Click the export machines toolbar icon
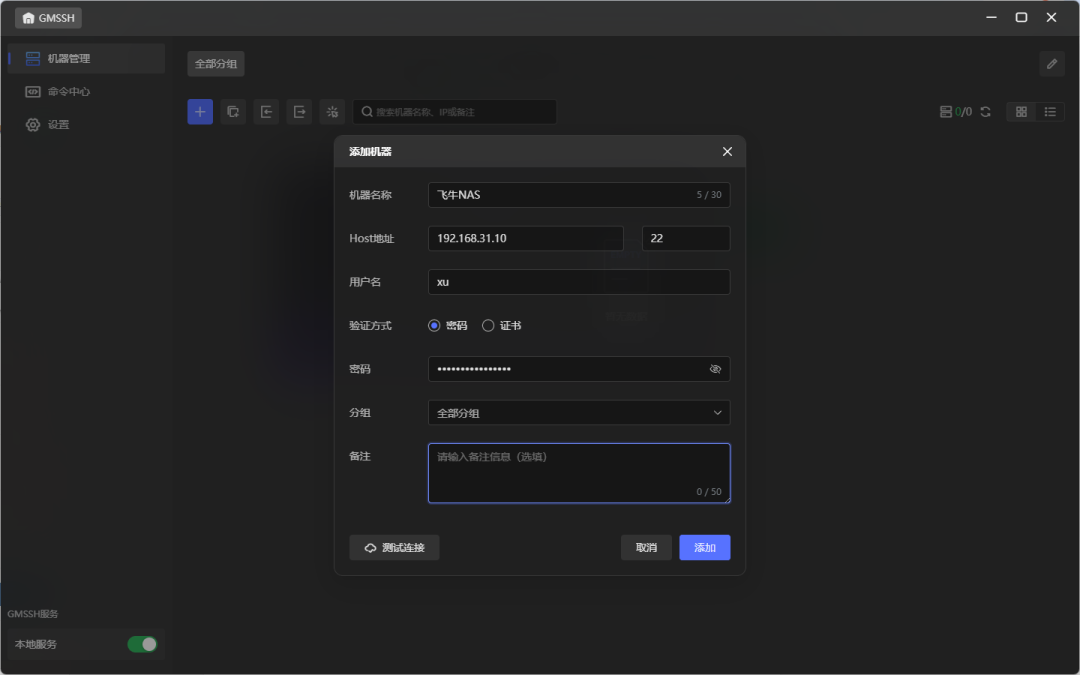1080x675 pixels. point(299,112)
